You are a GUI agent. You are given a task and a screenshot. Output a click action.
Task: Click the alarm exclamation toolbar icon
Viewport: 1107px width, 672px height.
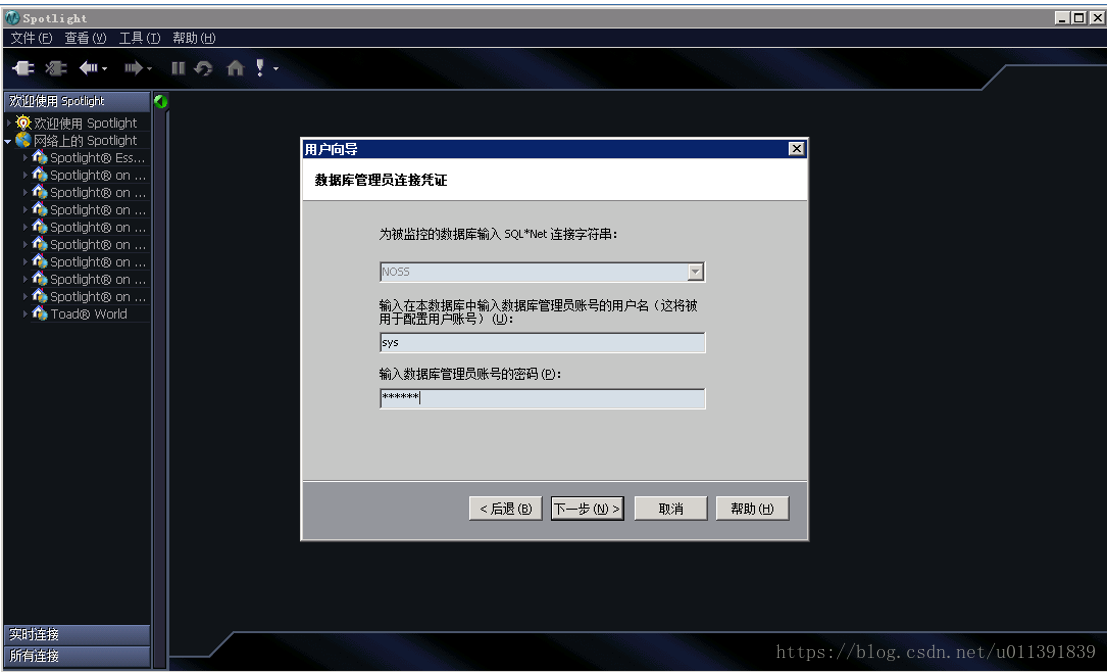pyautogui.click(x=260, y=67)
